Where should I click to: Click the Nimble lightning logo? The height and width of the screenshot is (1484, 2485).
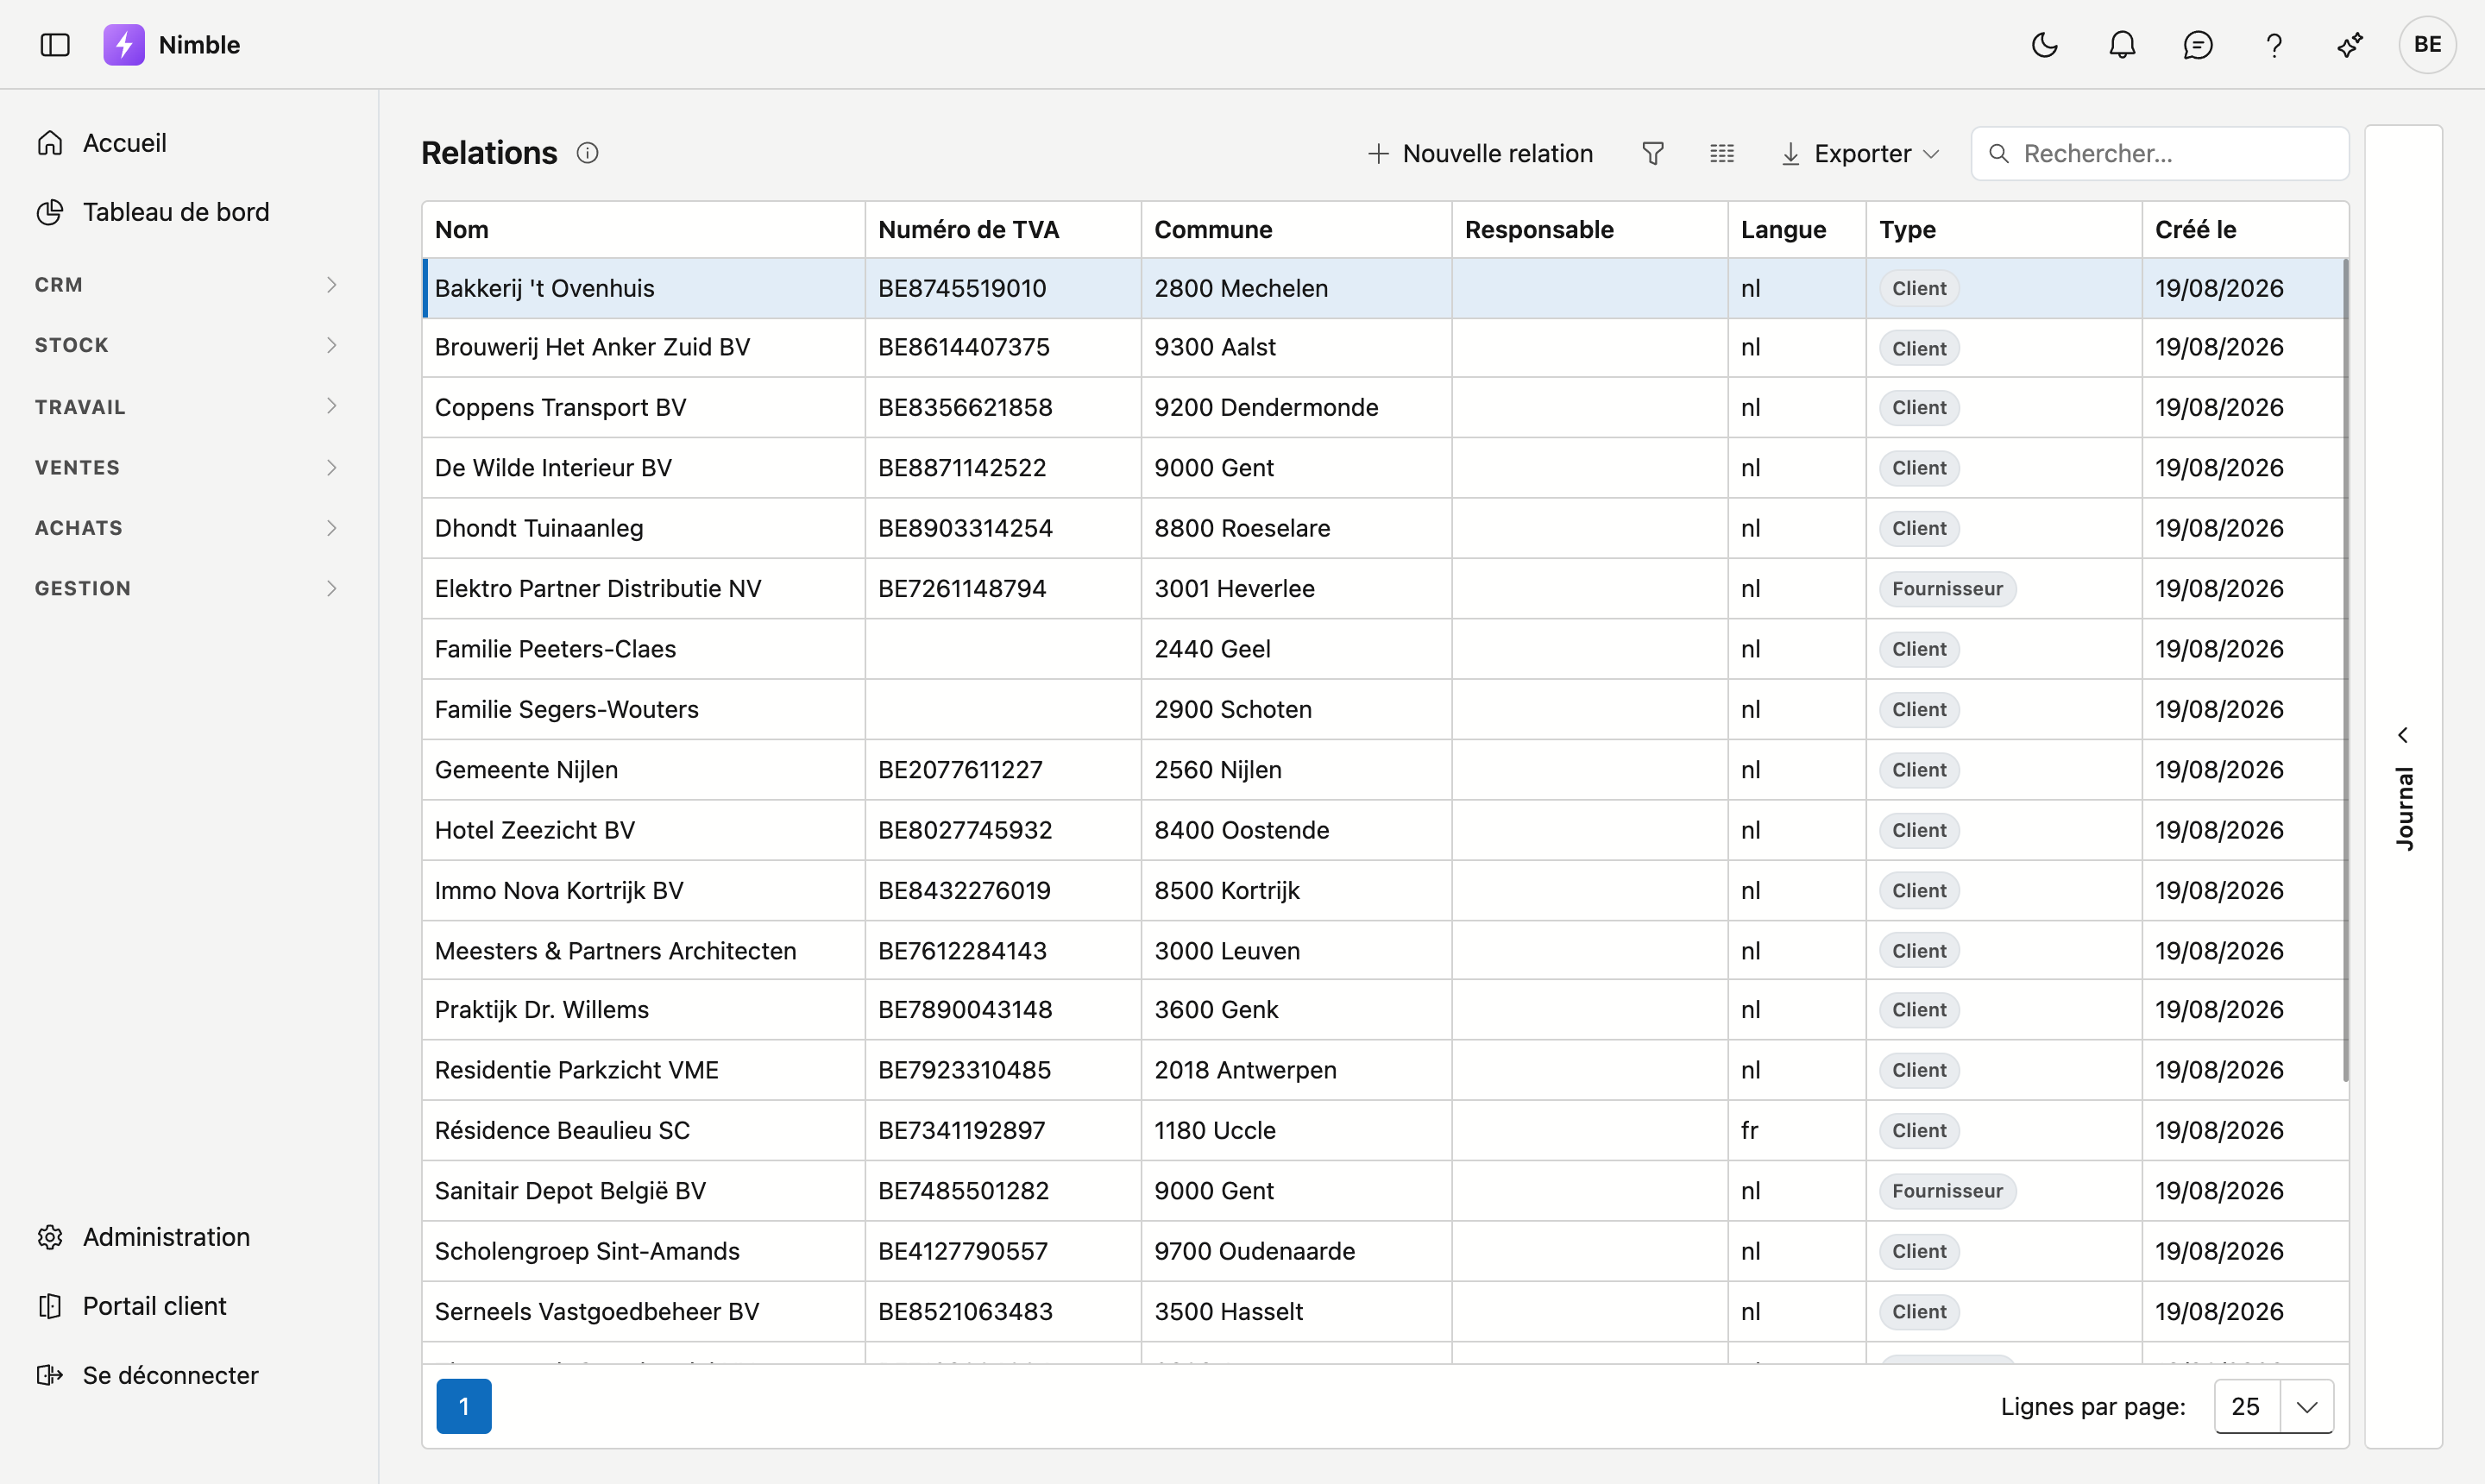(124, 45)
